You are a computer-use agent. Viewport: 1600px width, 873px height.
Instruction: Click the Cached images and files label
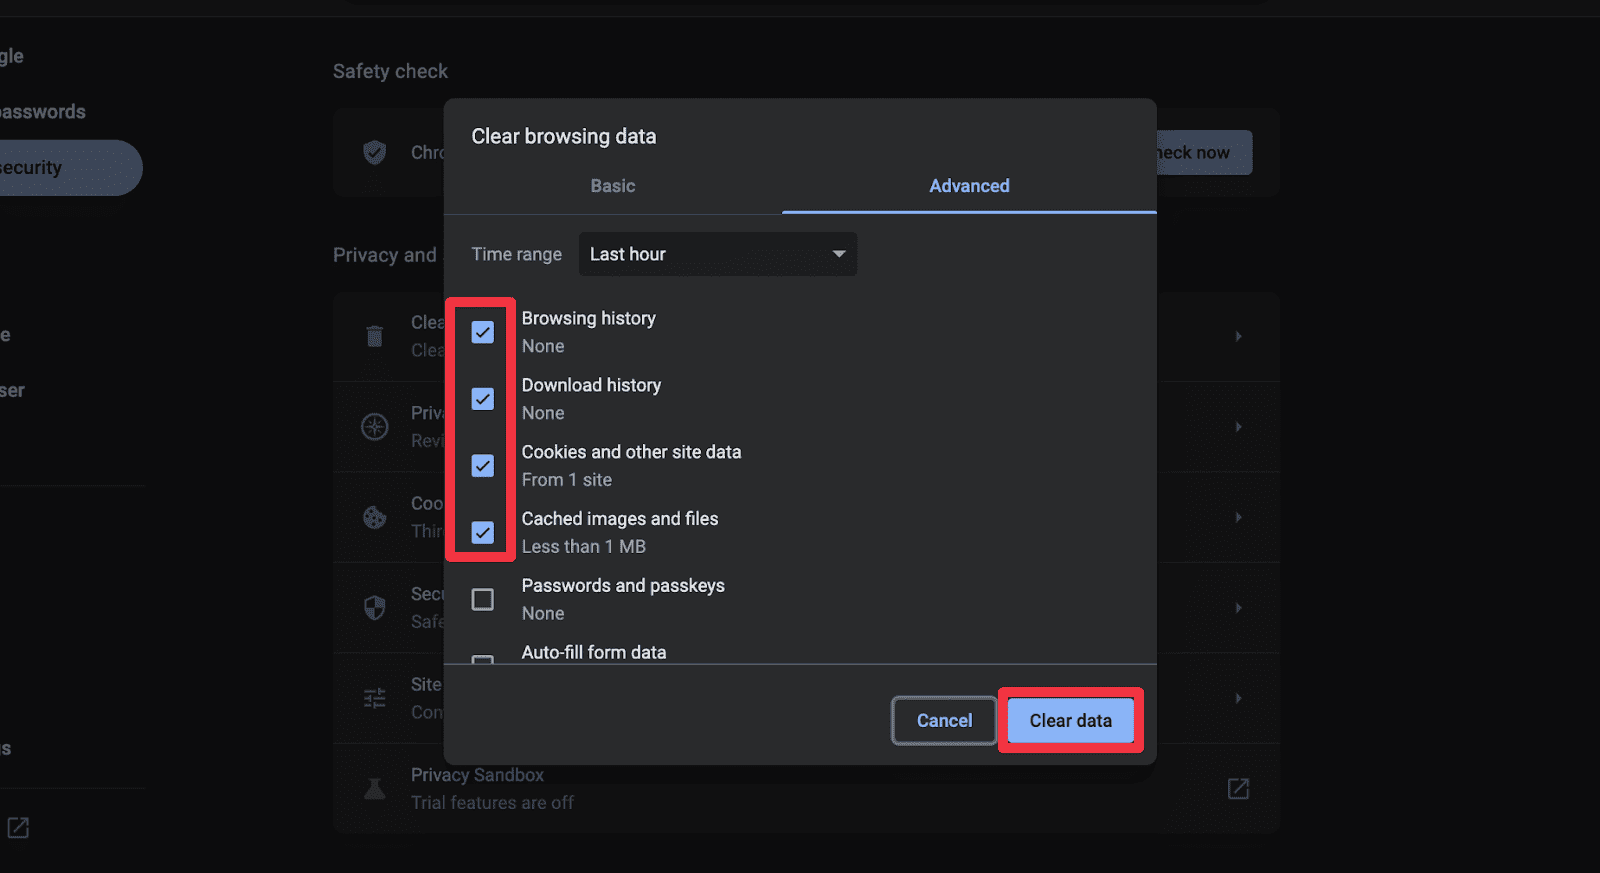pyautogui.click(x=620, y=519)
